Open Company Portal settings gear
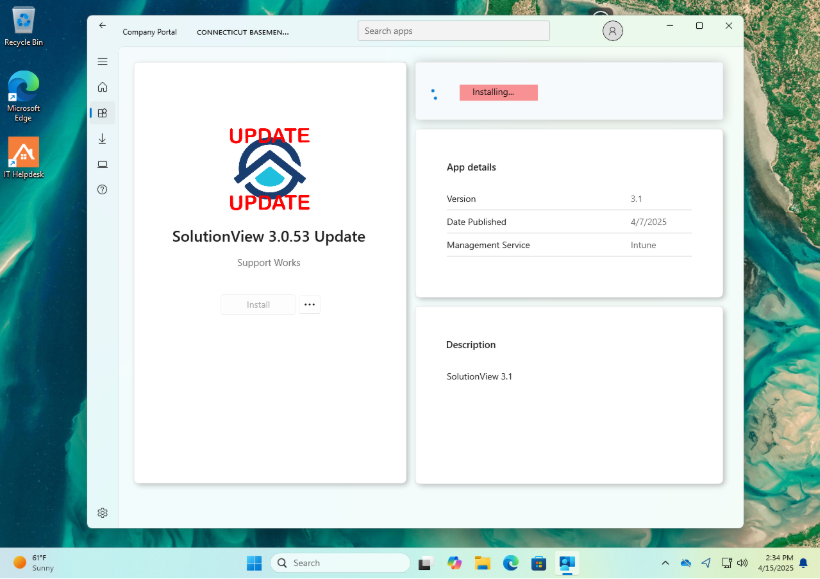 (102, 513)
